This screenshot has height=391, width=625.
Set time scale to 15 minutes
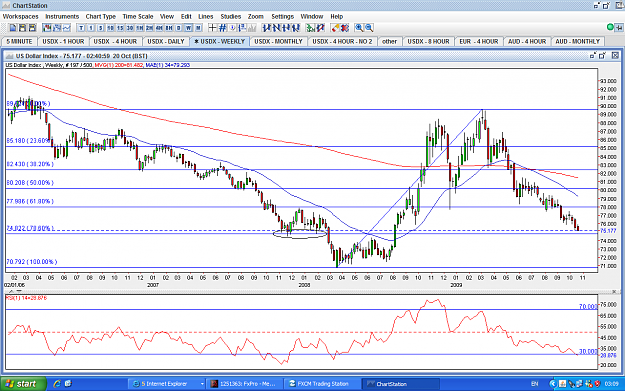(120, 28)
